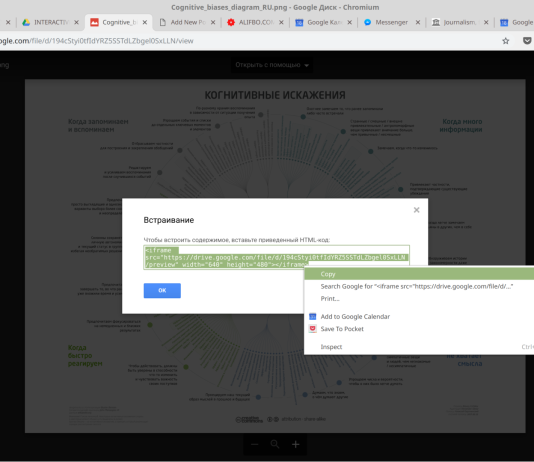Confirm with the blue OK button
This screenshot has width=534, height=462.
click(162, 290)
